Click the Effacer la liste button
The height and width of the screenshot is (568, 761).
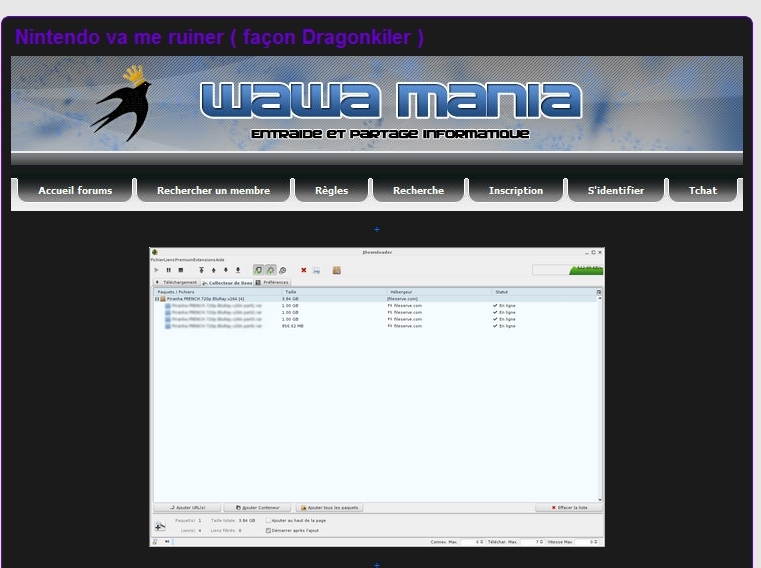tap(569, 508)
